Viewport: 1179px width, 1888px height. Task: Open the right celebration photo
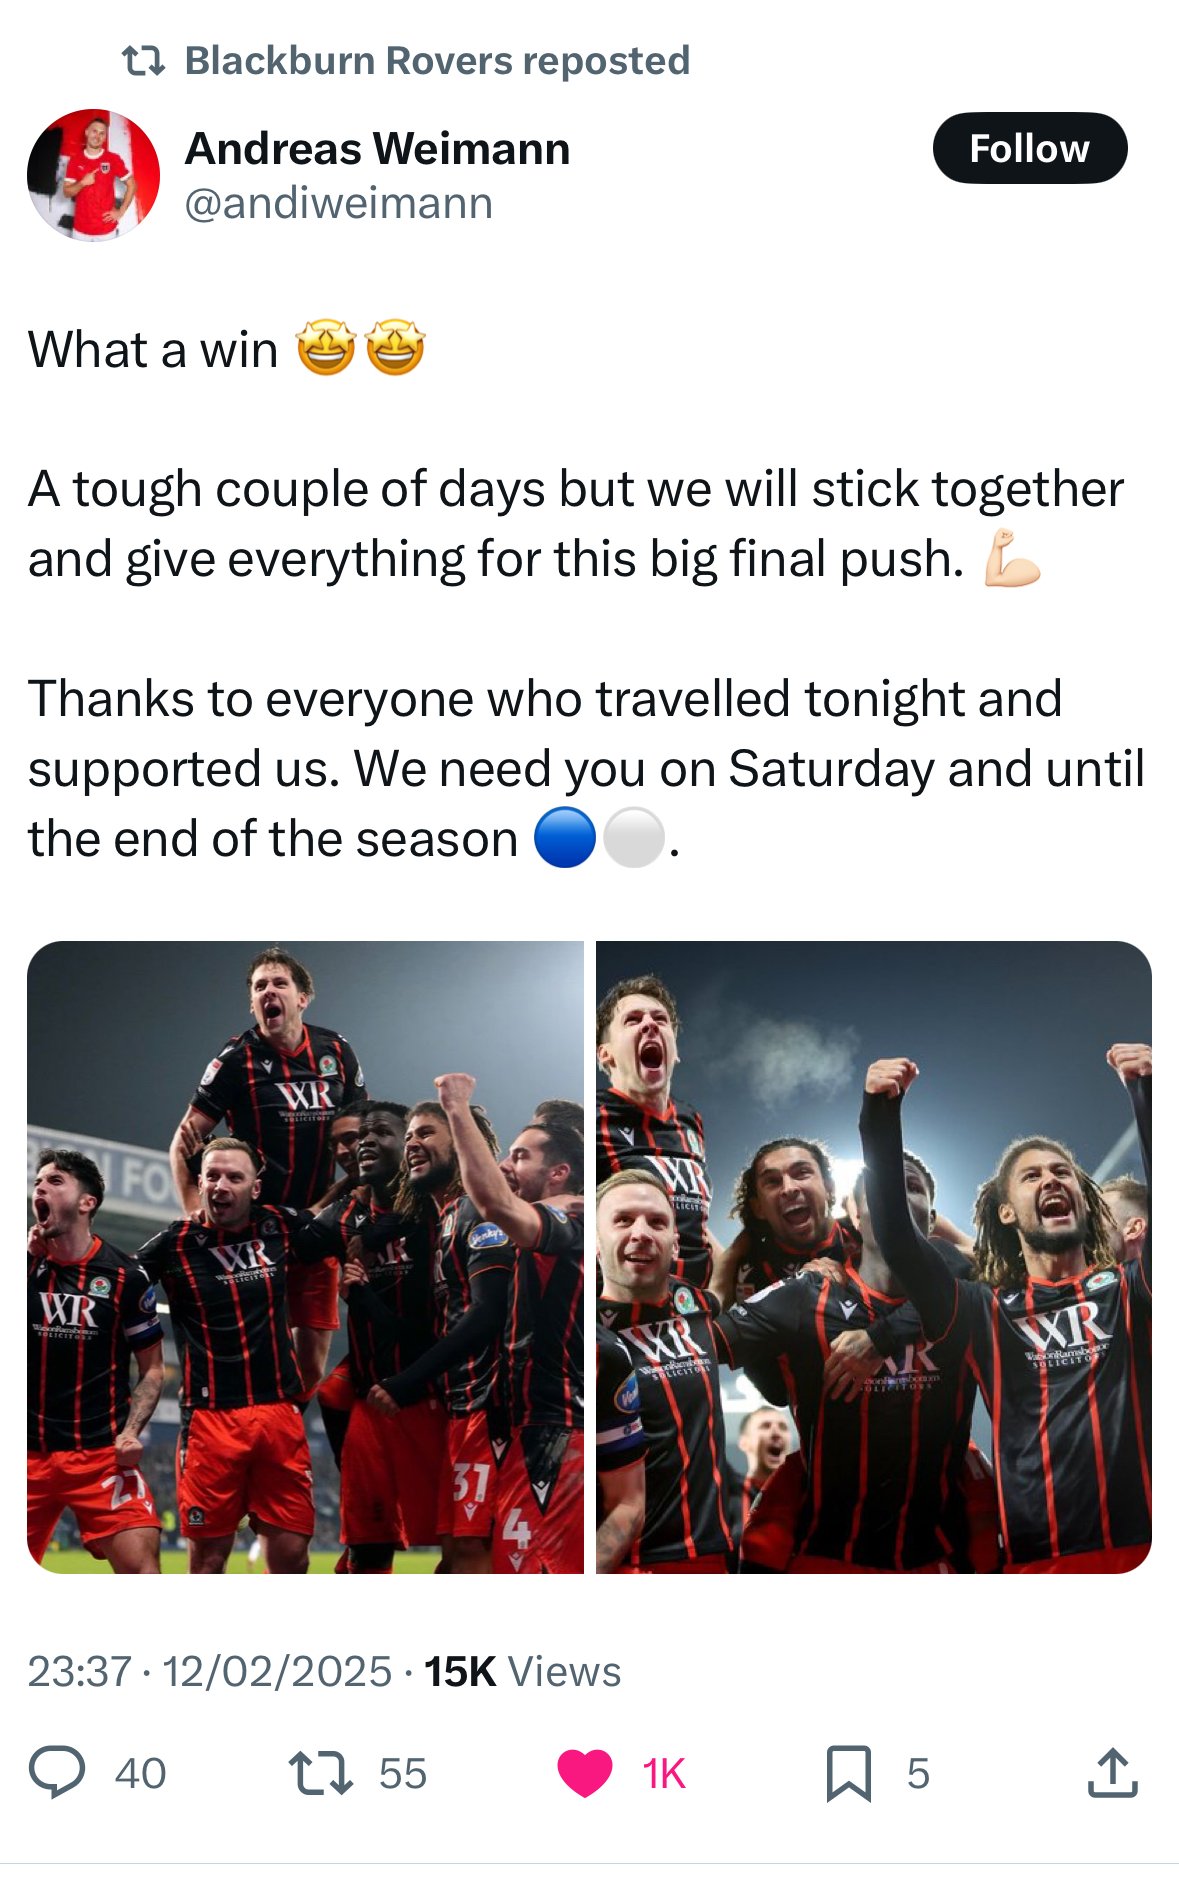point(874,1257)
